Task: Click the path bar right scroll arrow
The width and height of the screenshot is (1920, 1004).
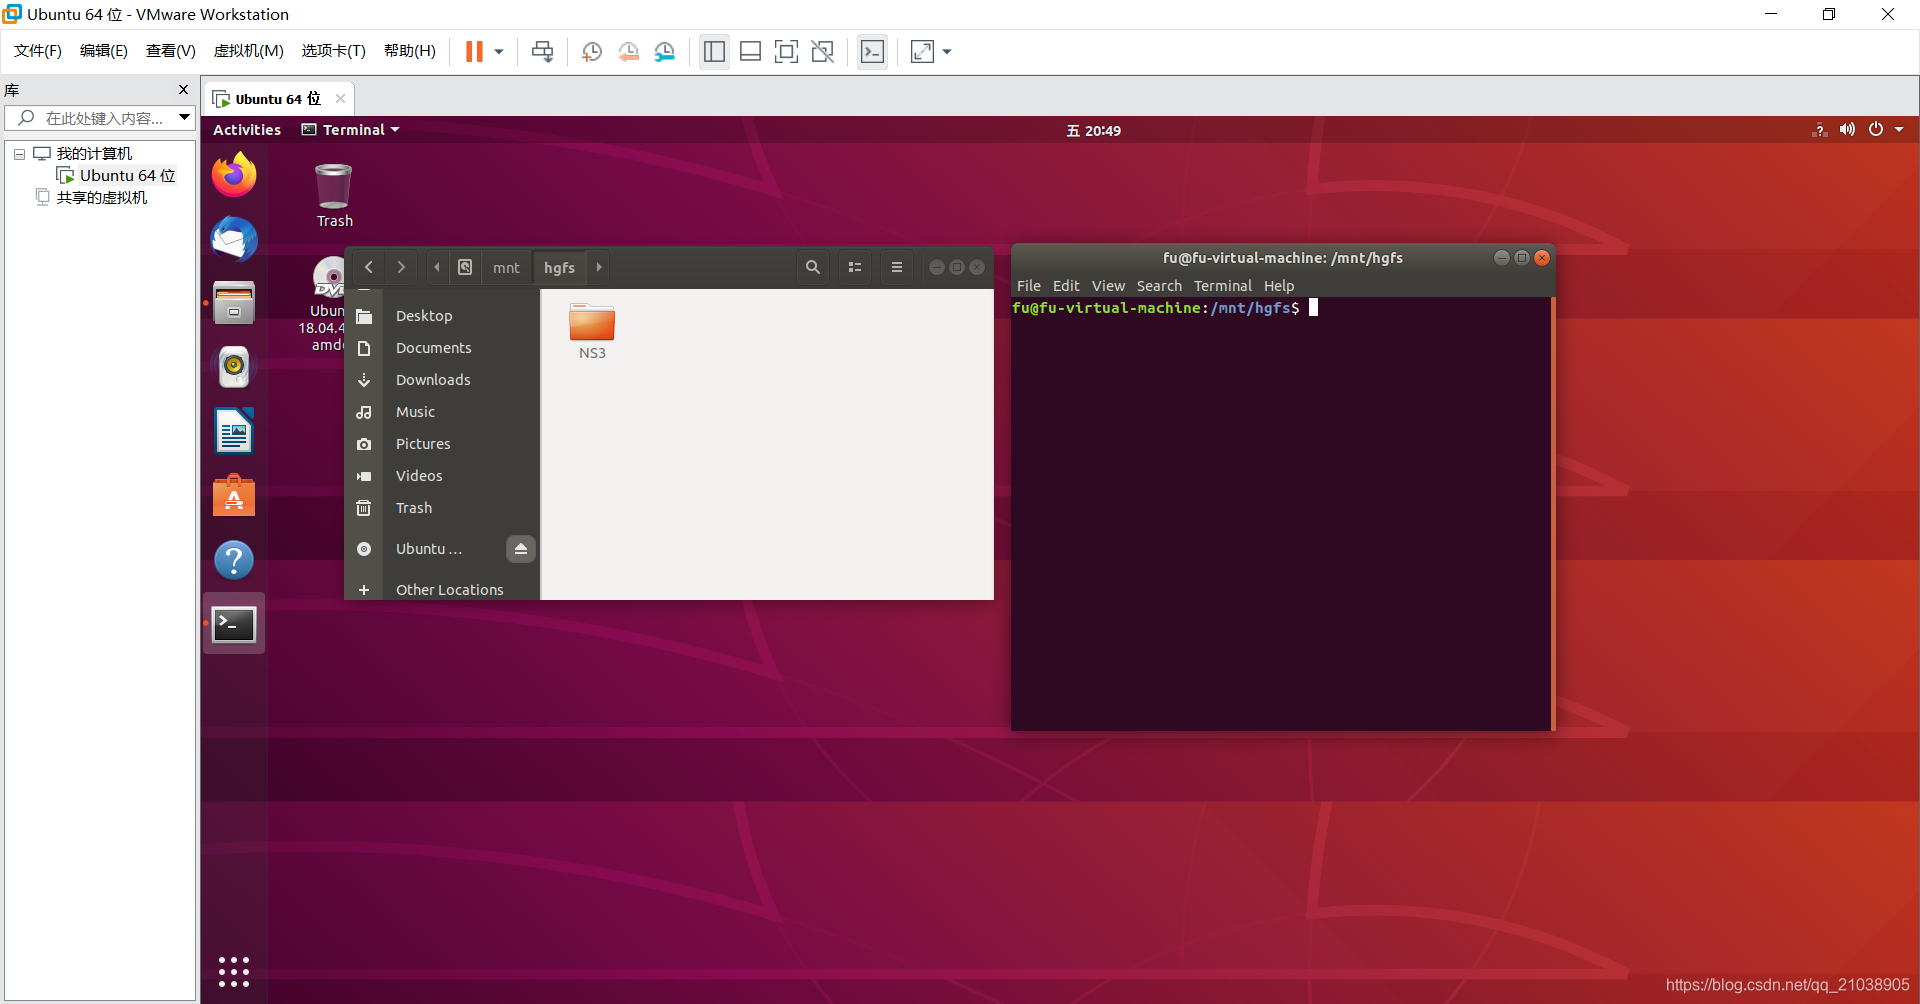Action: pyautogui.click(x=599, y=267)
